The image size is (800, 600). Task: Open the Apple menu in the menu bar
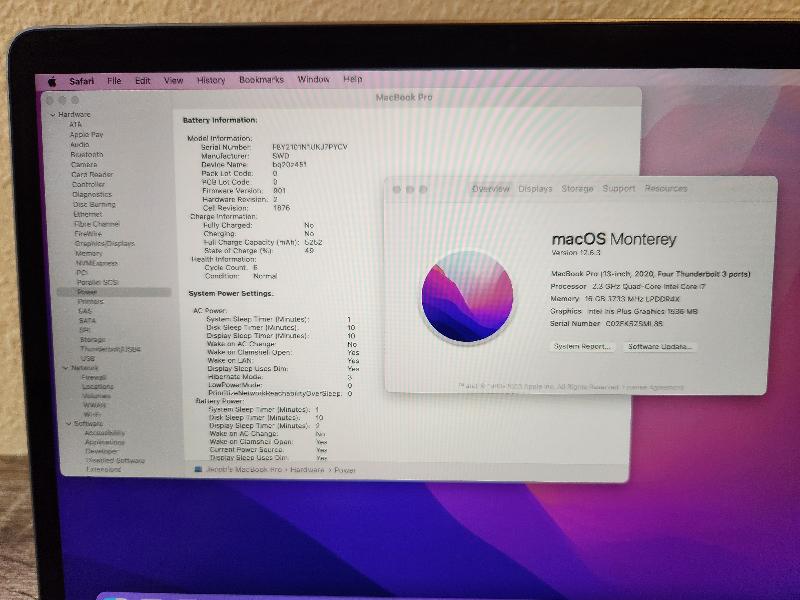(x=52, y=81)
